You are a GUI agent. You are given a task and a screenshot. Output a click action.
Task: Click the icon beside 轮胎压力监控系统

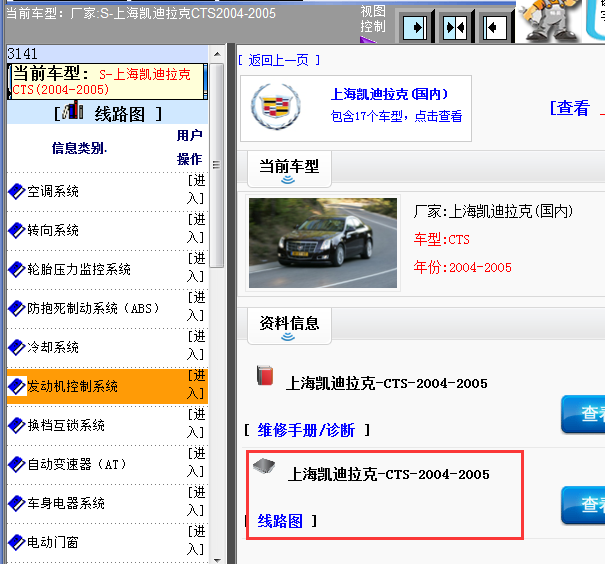click(x=17, y=269)
